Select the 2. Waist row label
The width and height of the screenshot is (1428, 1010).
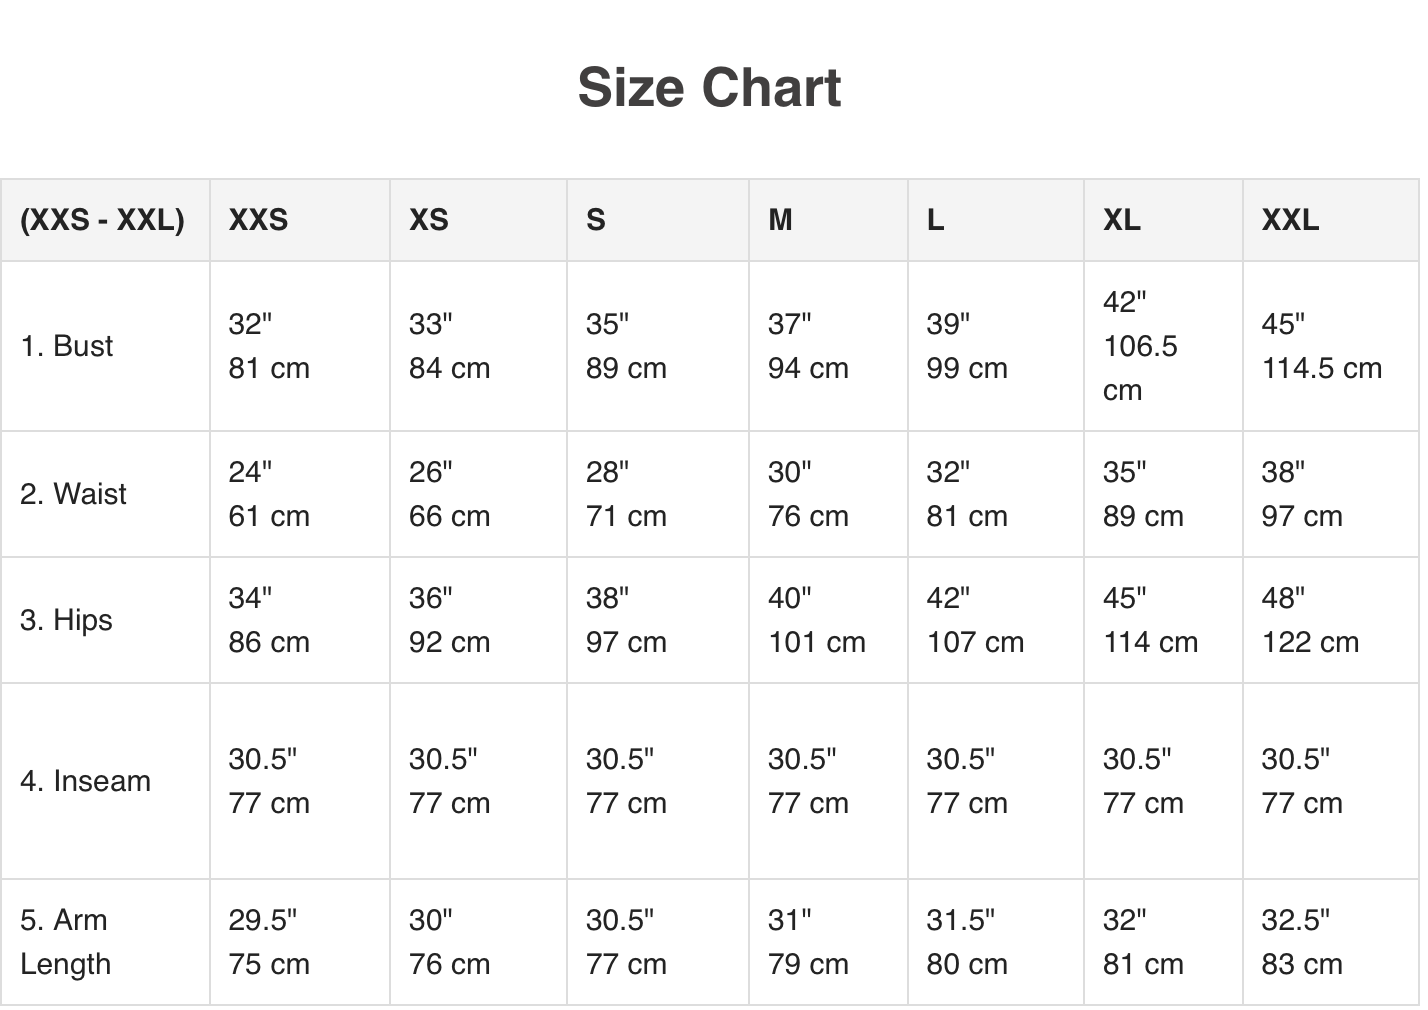(73, 494)
